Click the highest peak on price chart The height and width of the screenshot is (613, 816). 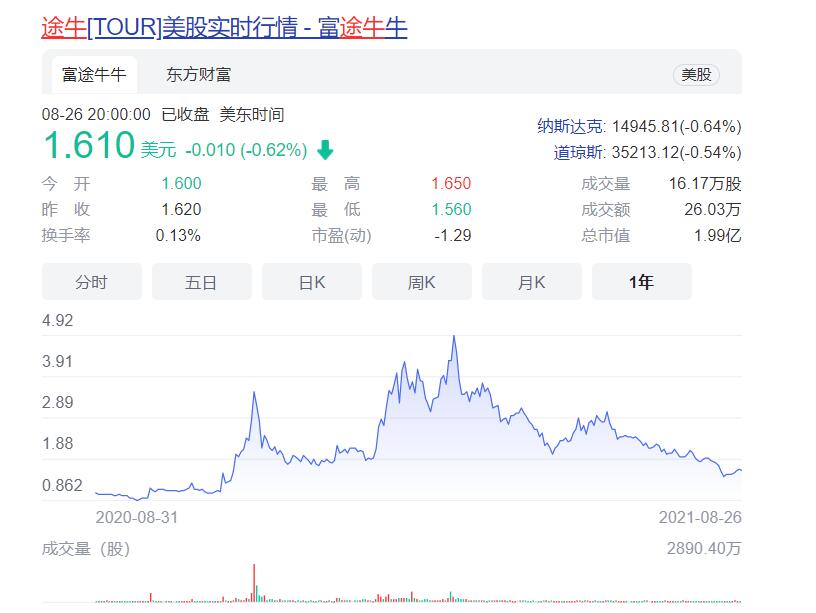[454, 337]
